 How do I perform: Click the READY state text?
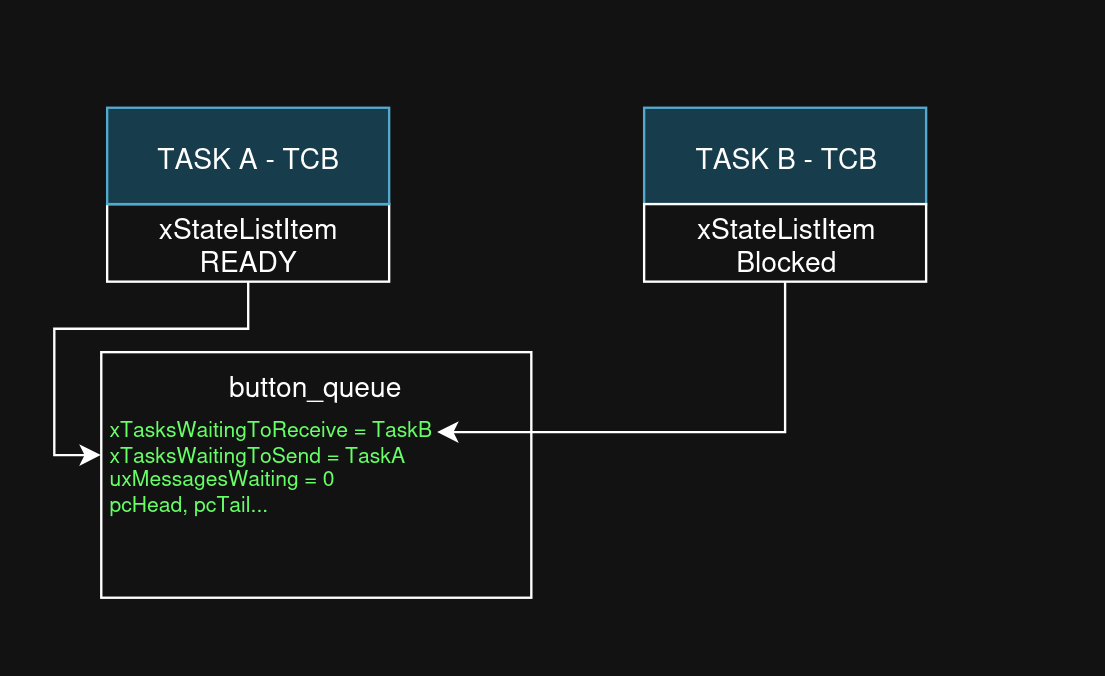(248, 263)
